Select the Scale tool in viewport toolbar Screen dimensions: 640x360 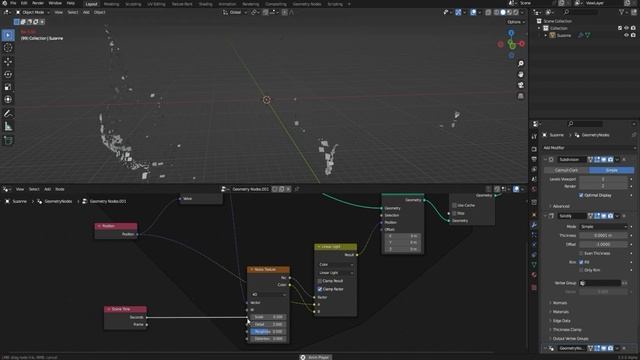pyautogui.click(x=8, y=87)
